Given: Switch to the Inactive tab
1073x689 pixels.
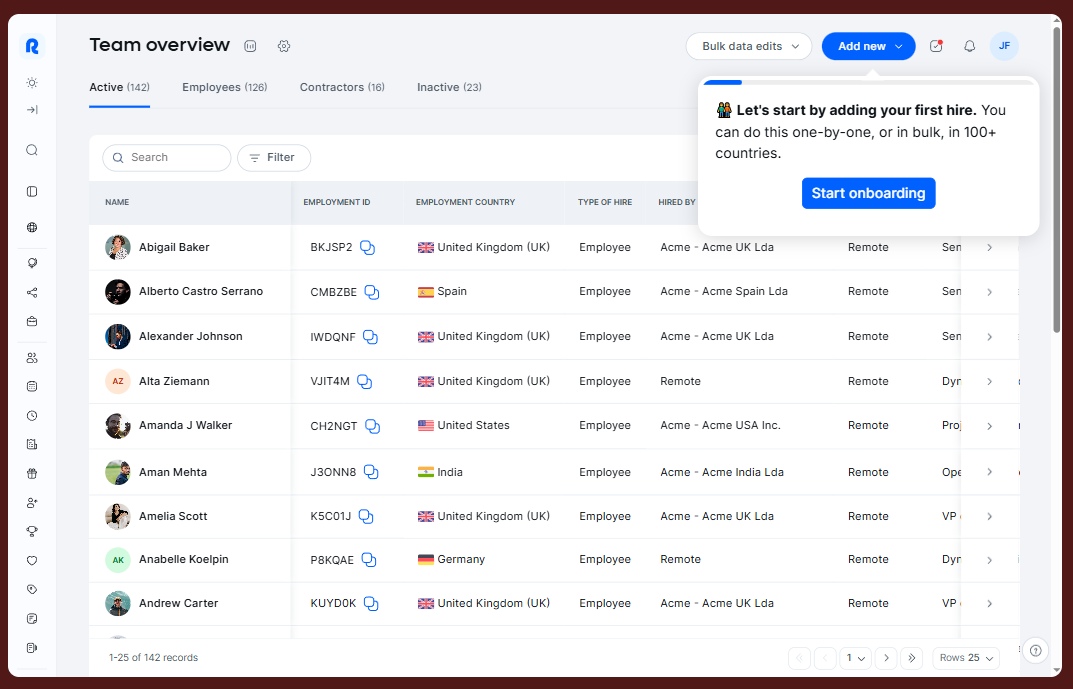Looking at the screenshot, I should [448, 88].
